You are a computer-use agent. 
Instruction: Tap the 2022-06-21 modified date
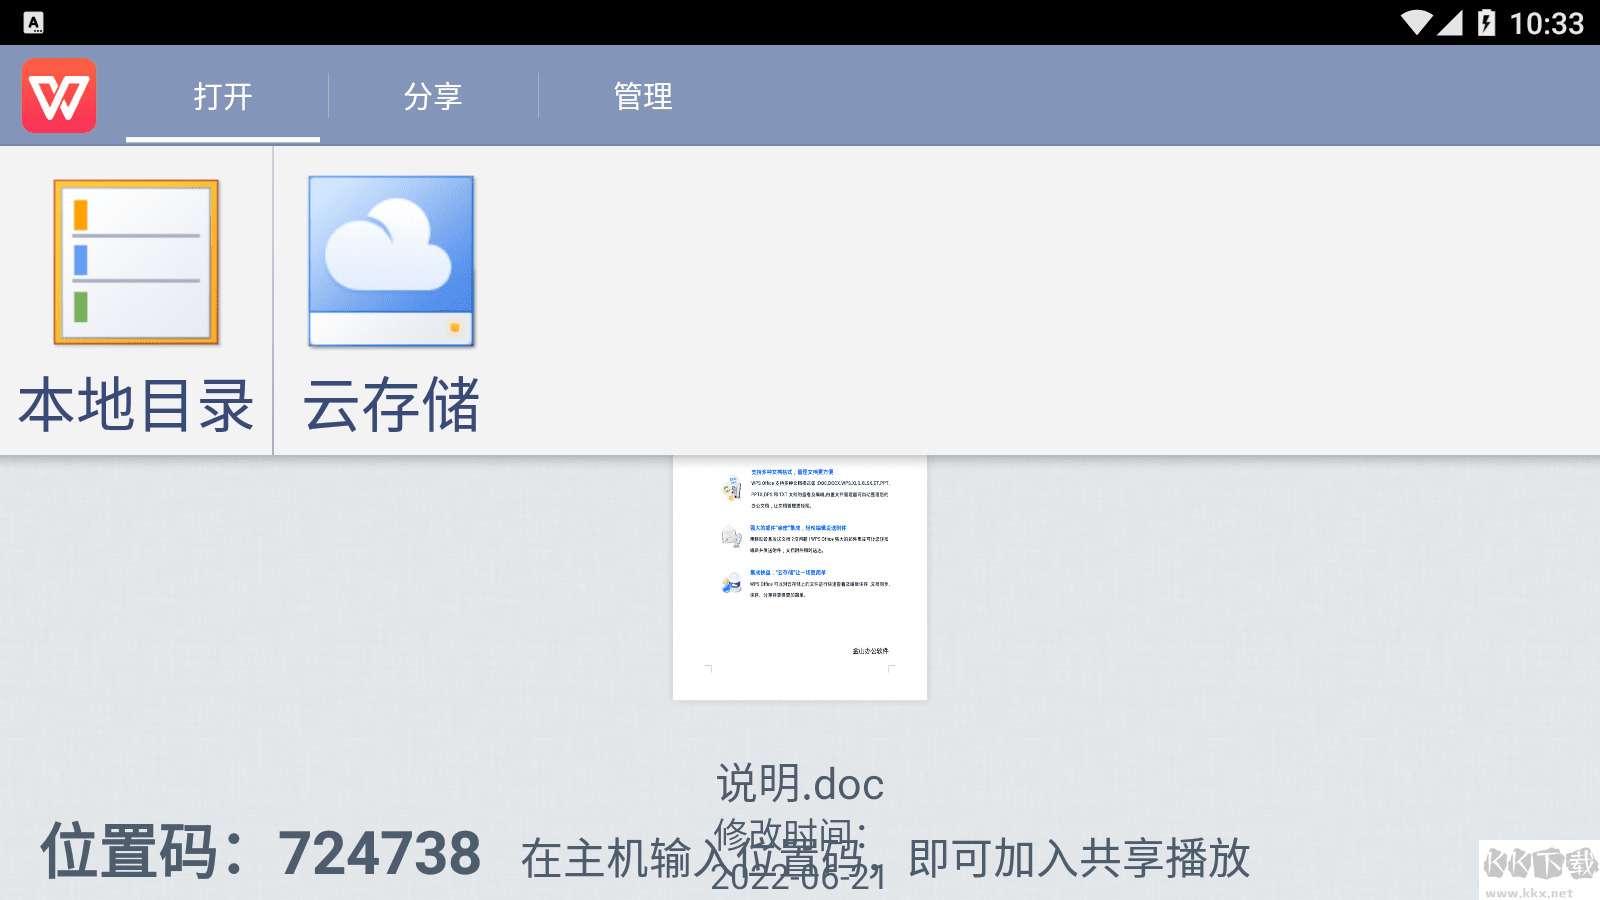tap(798, 876)
